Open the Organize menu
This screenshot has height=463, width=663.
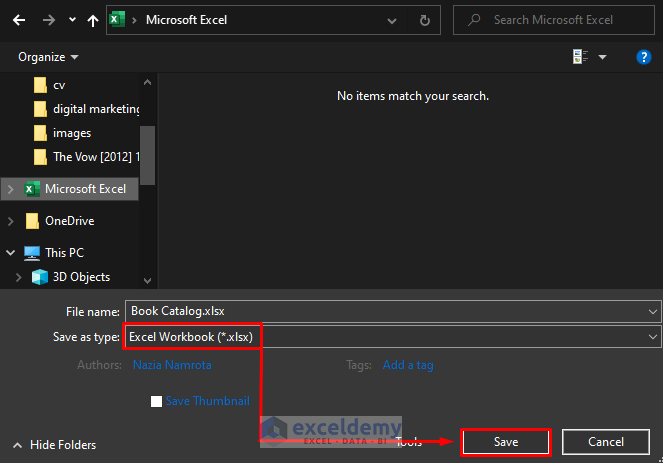(x=48, y=57)
